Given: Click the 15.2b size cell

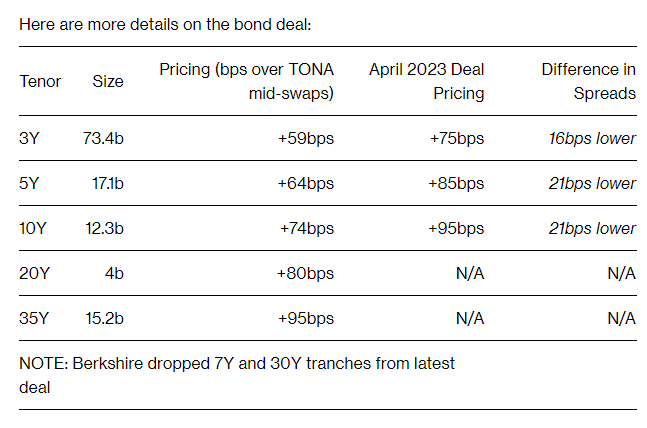Looking at the screenshot, I should (x=104, y=318).
